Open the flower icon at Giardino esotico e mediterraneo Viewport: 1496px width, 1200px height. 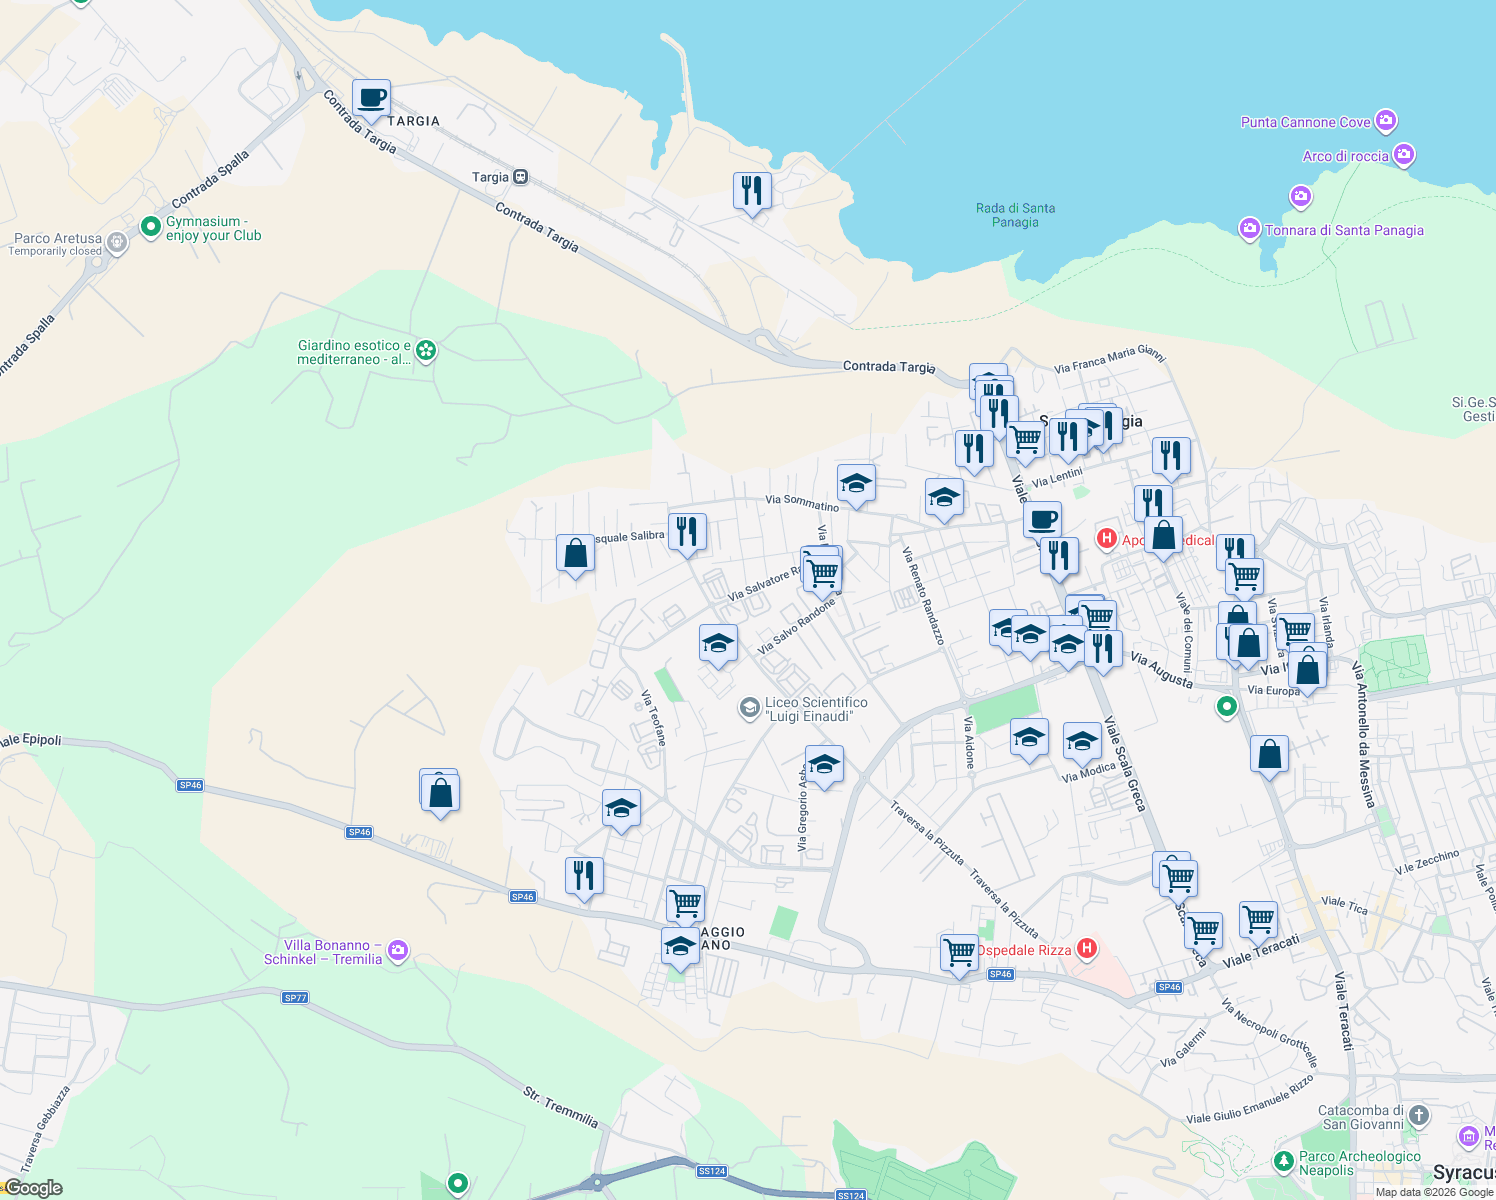click(425, 352)
